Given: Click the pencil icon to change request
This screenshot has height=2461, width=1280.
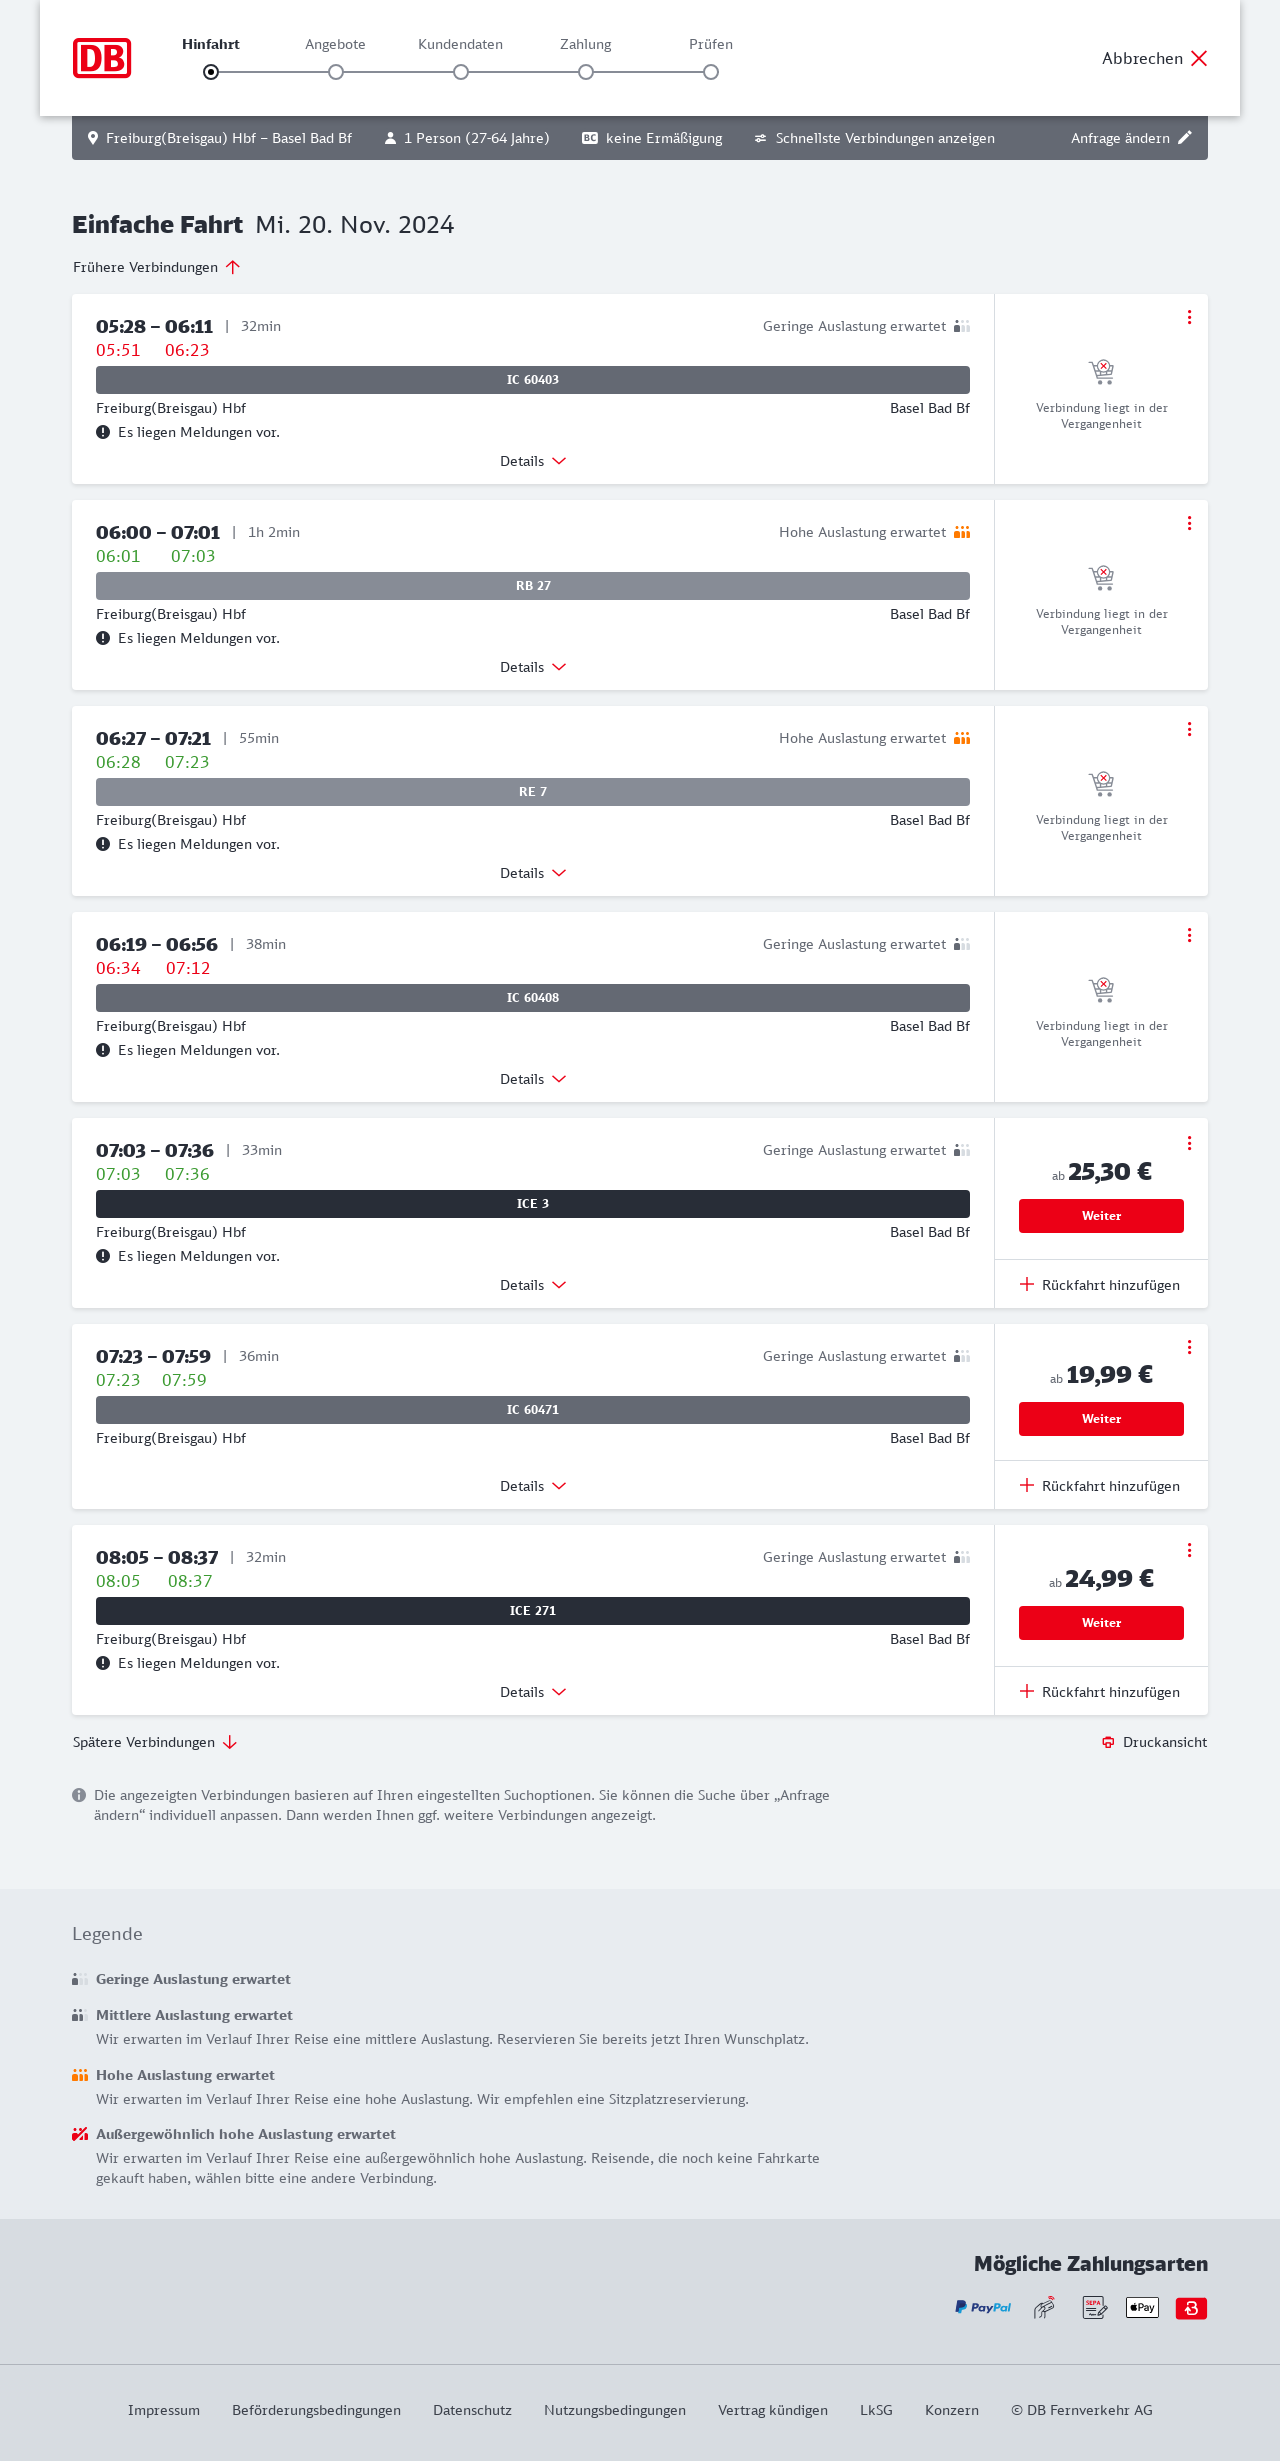Looking at the screenshot, I should [1185, 138].
